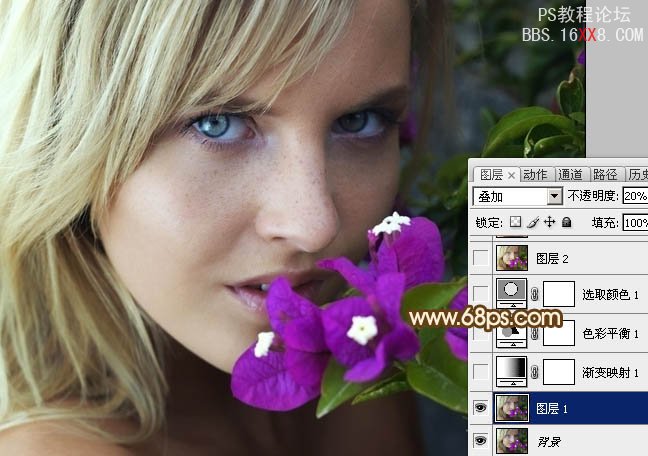Click layer mask thumbnail of 选取颜色 1
648x456 pixels.
tap(559, 294)
